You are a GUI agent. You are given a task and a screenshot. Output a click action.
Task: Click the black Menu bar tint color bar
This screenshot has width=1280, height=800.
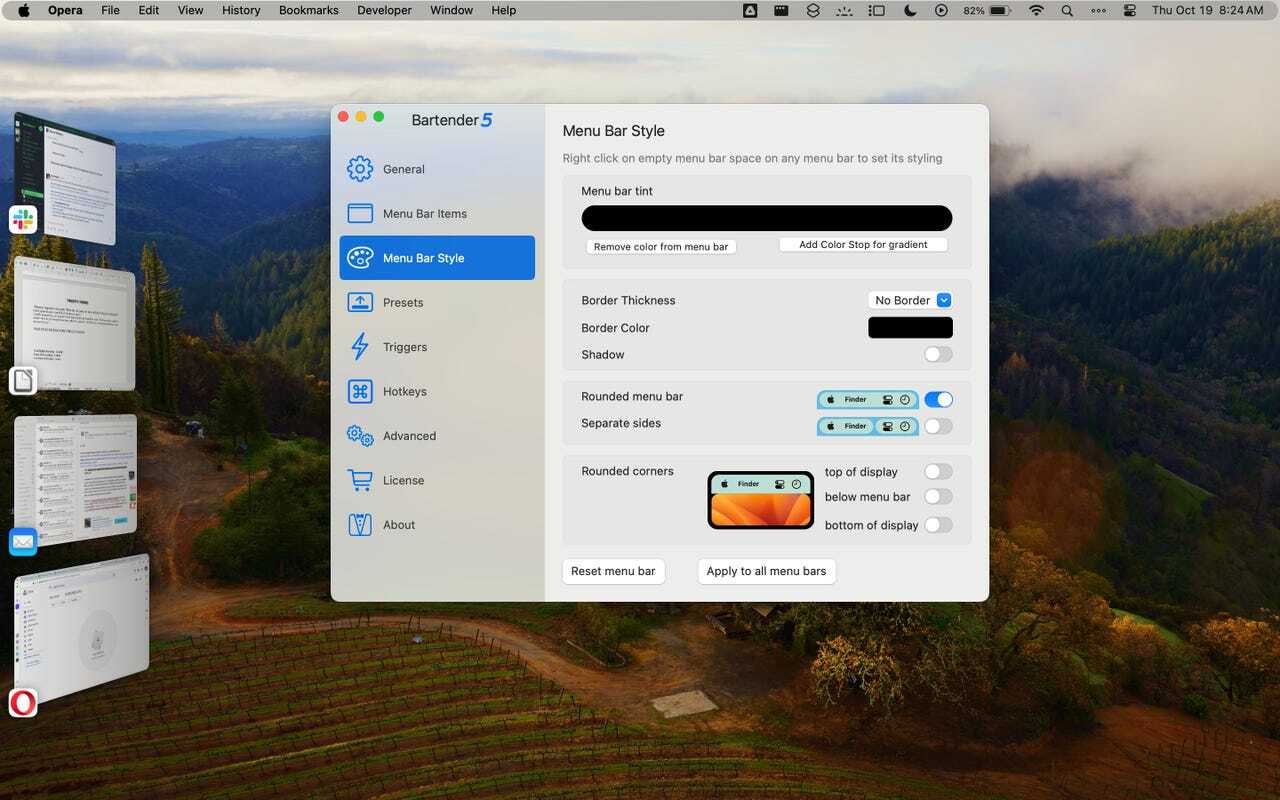[x=767, y=218]
